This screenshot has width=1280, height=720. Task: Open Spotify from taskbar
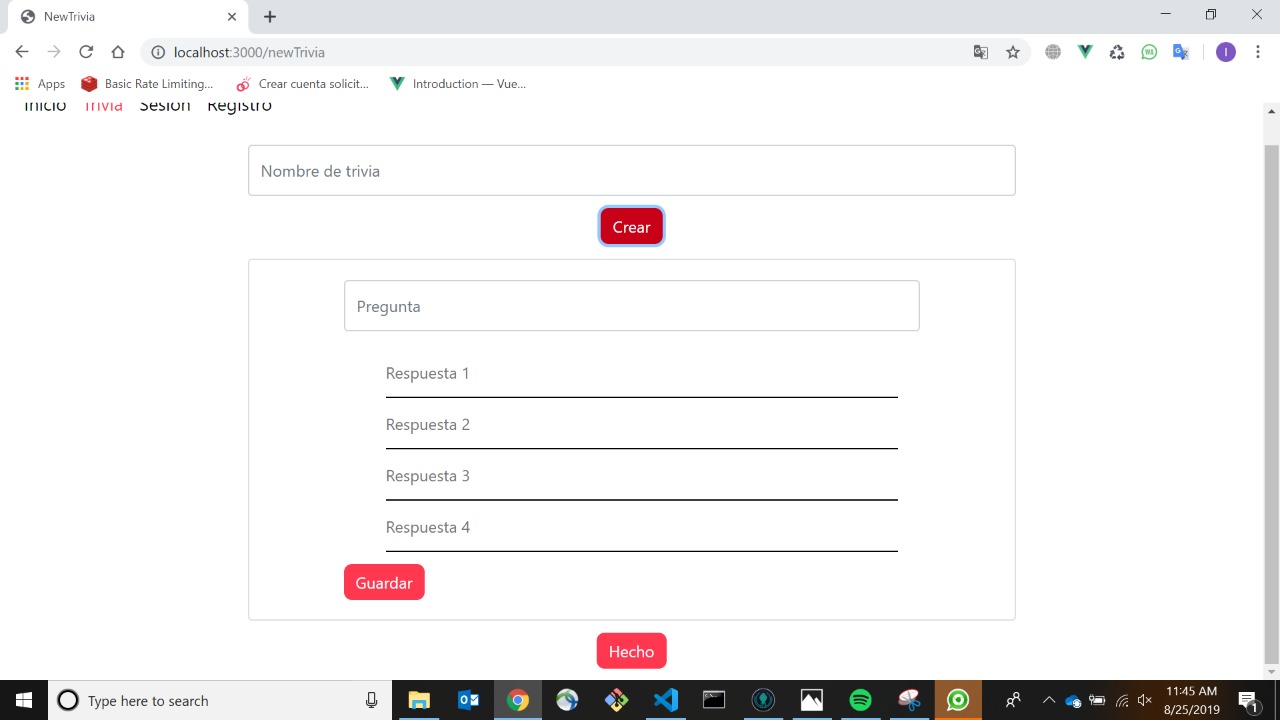861,700
